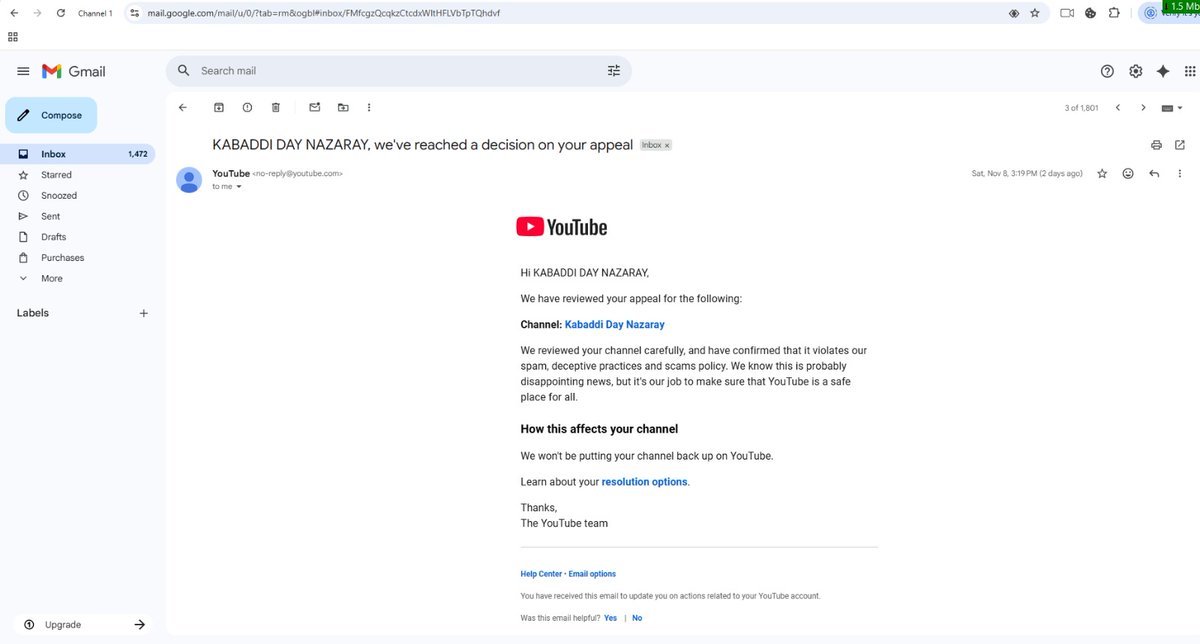Image resolution: width=1200 pixels, height=644 pixels.
Task: Open the resolution options link
Action: pos(644,482)
